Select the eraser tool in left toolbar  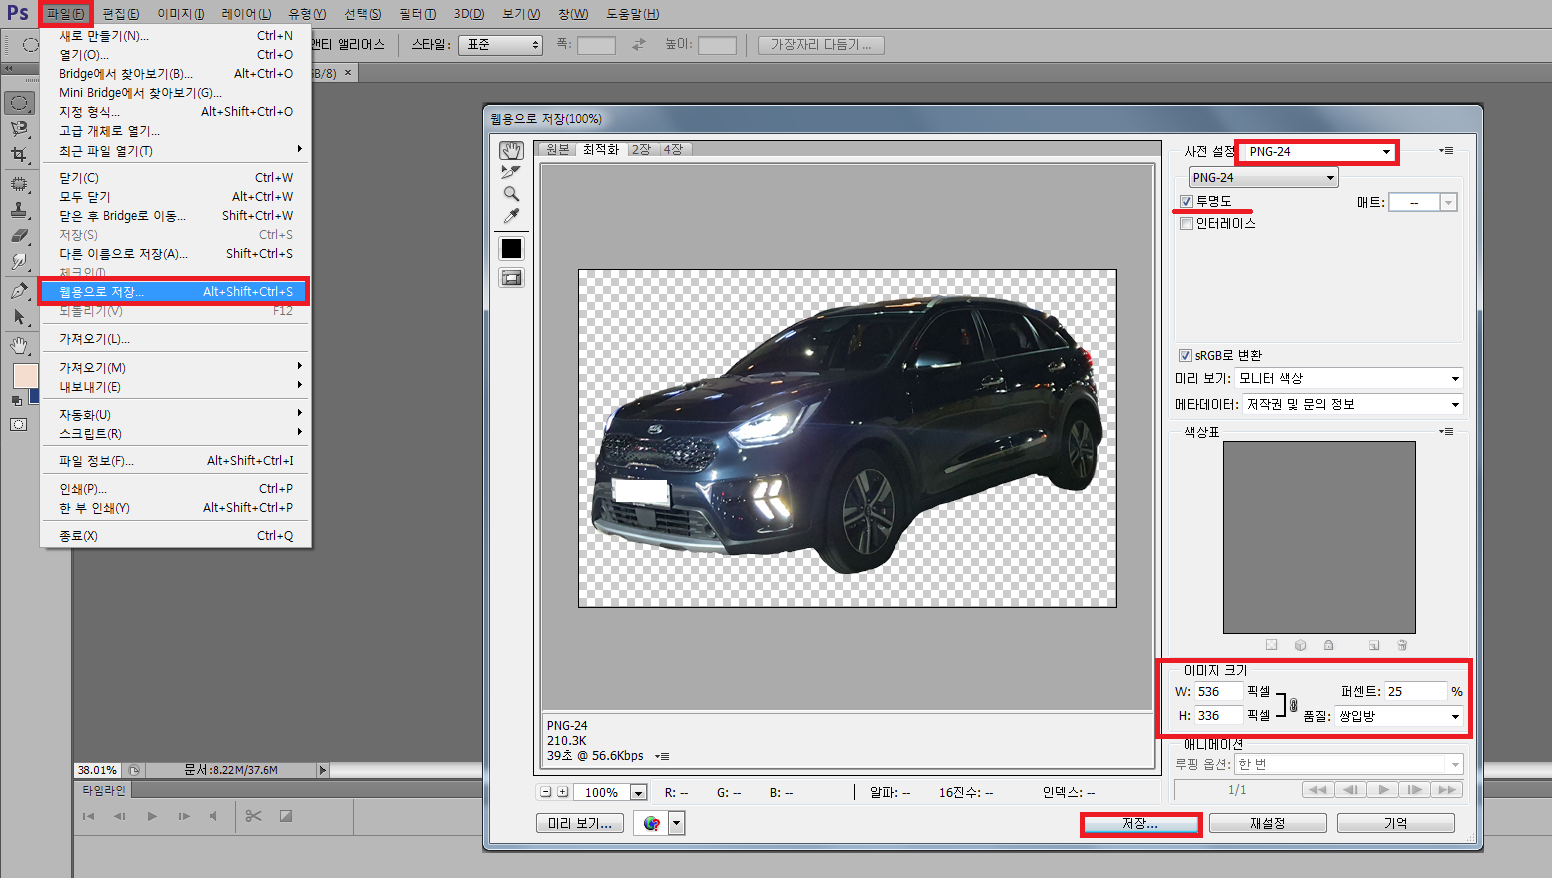pos(19,235)
